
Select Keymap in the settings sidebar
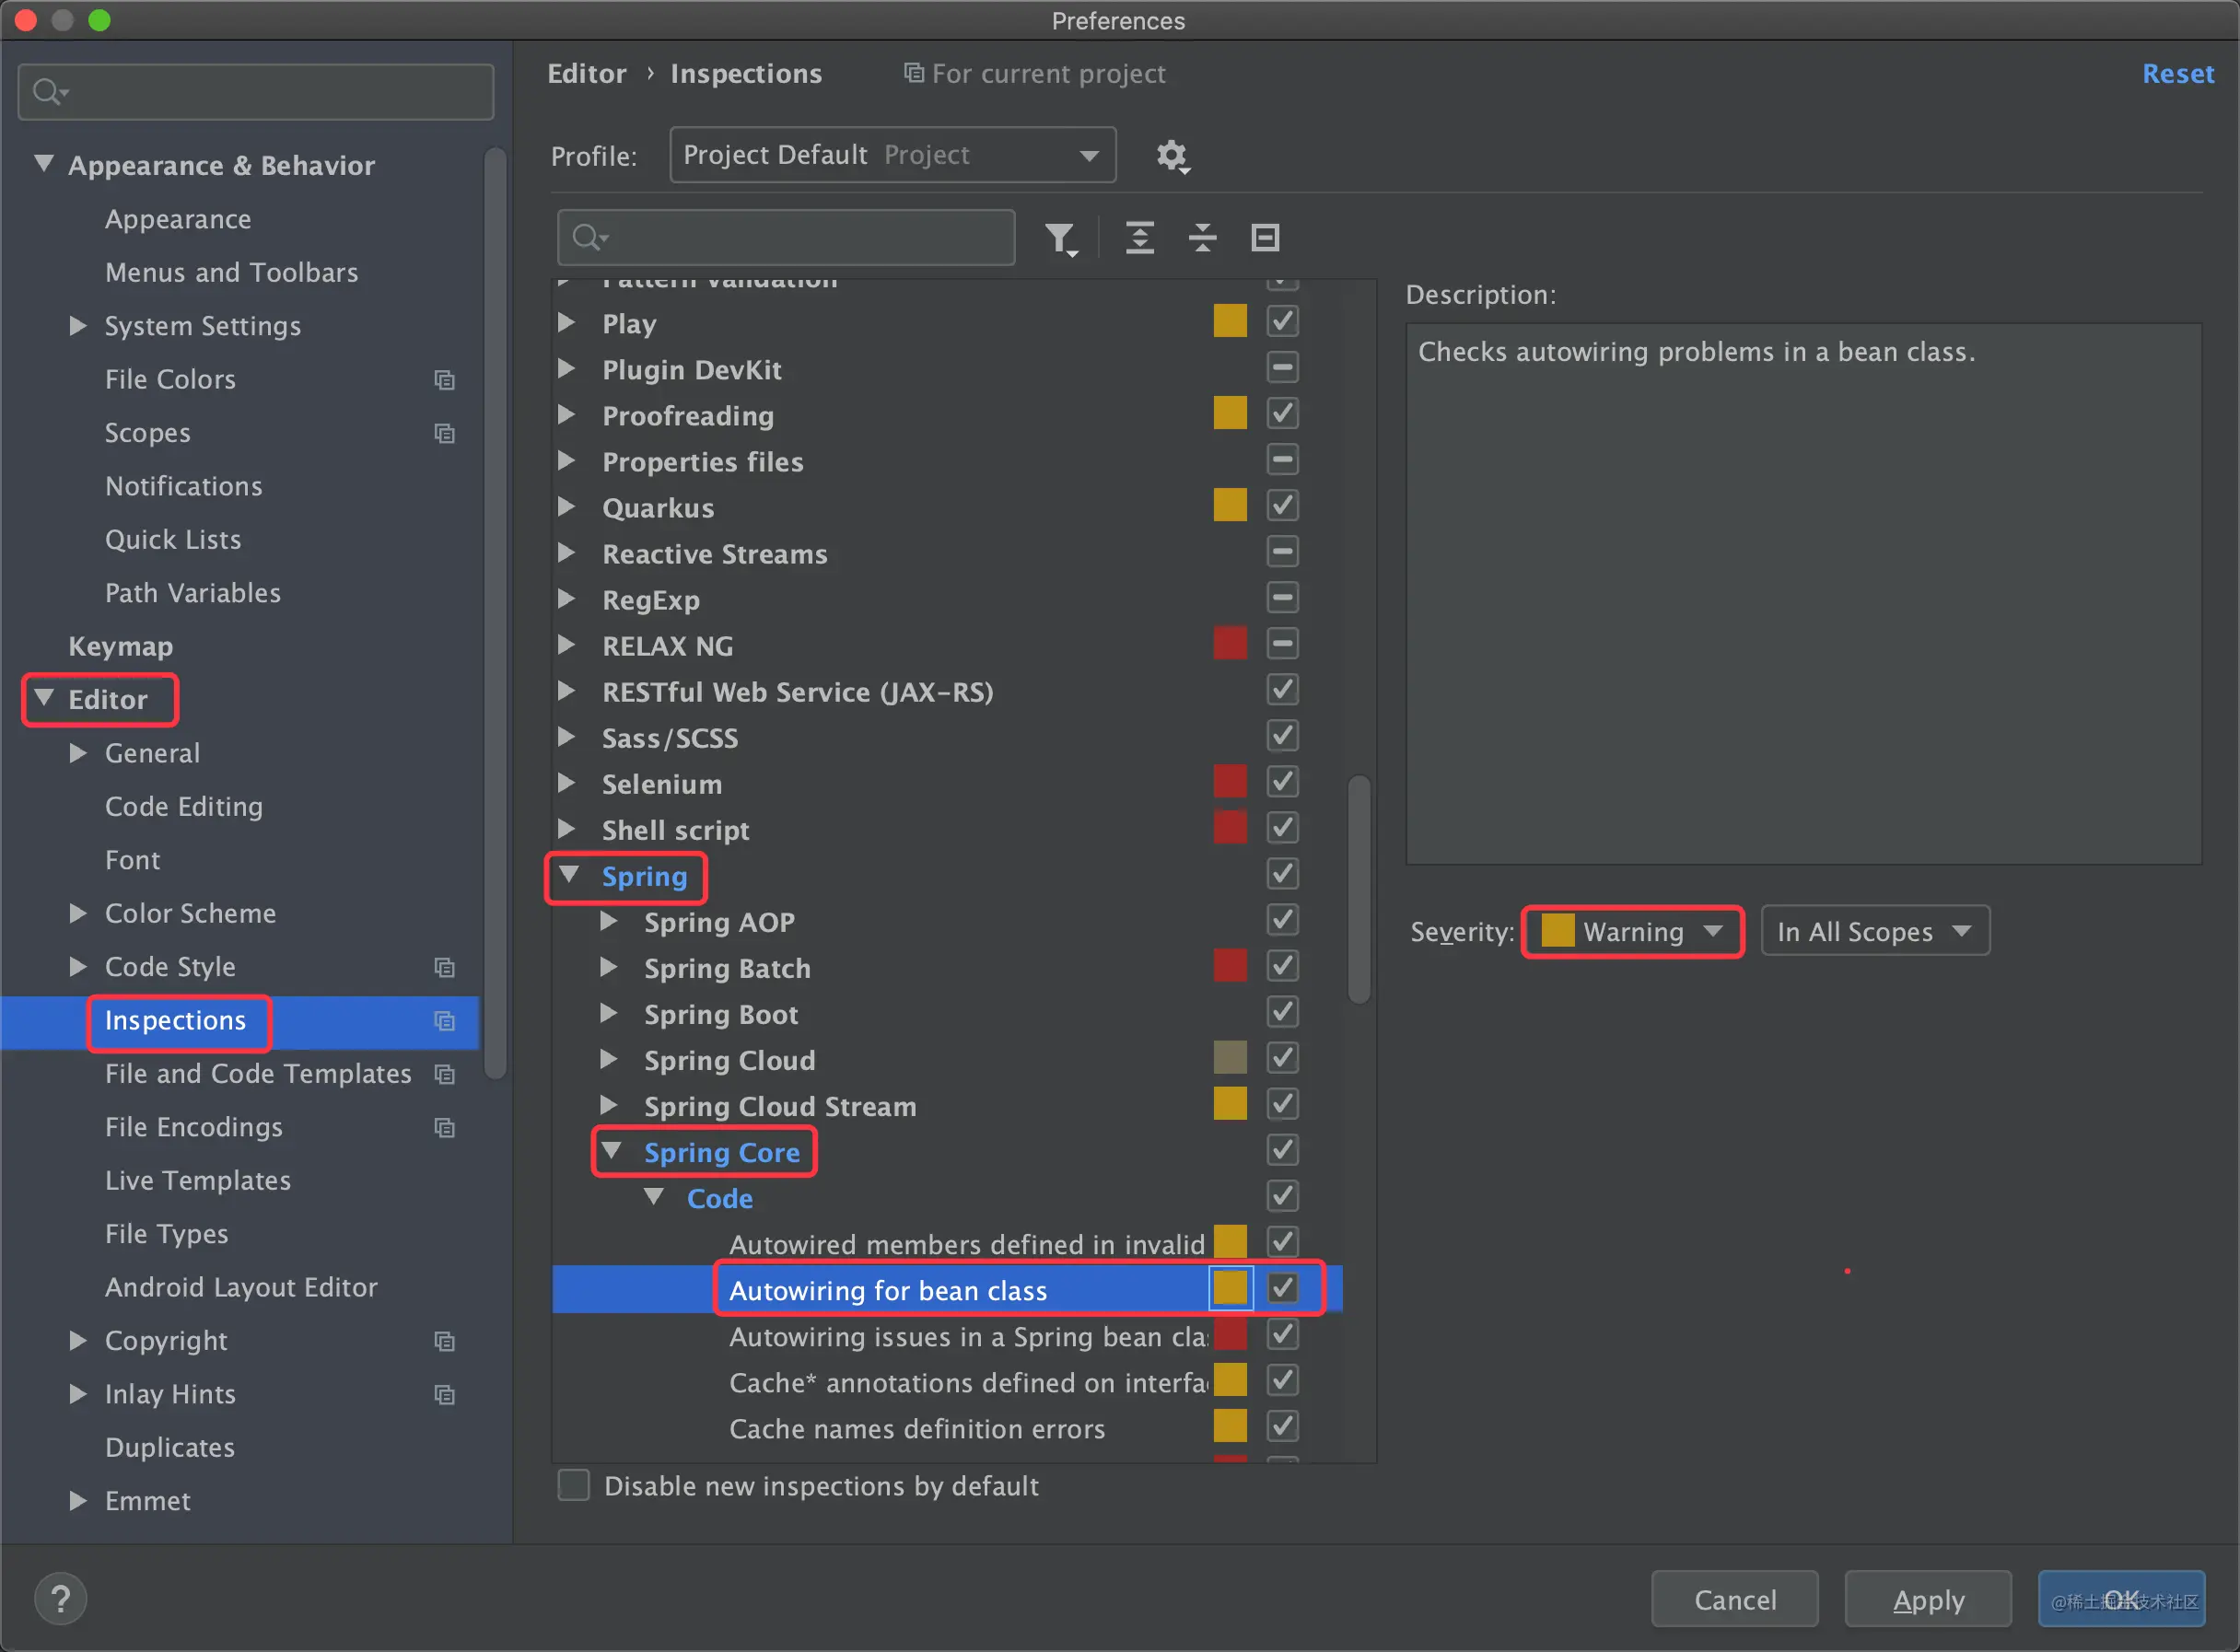click(x=121, y=646)
